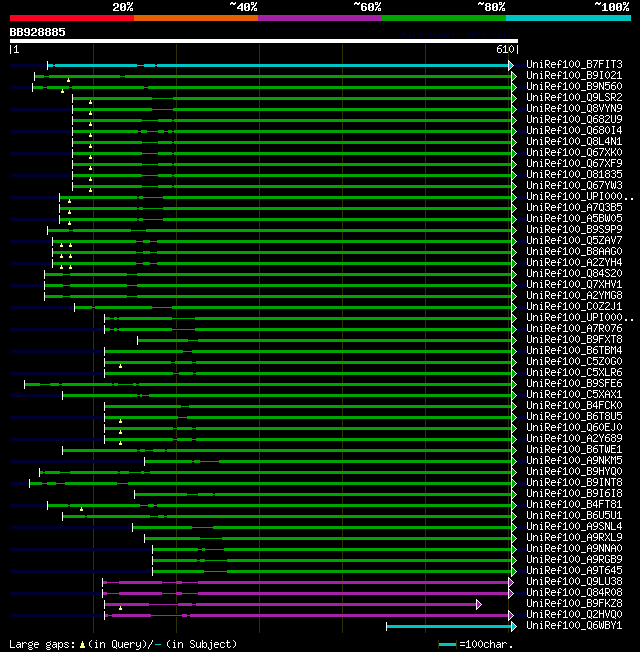
Task: Click the UniRef100_B4FCK0 label
Action: (x=574, y=406)
